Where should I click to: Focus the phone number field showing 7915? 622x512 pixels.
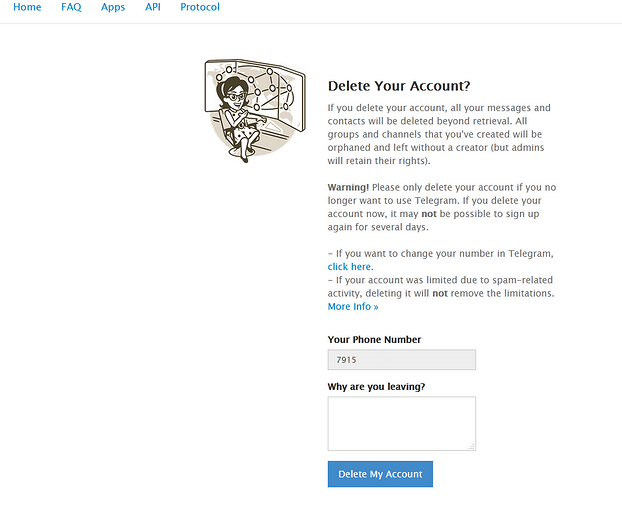(401, 360)
